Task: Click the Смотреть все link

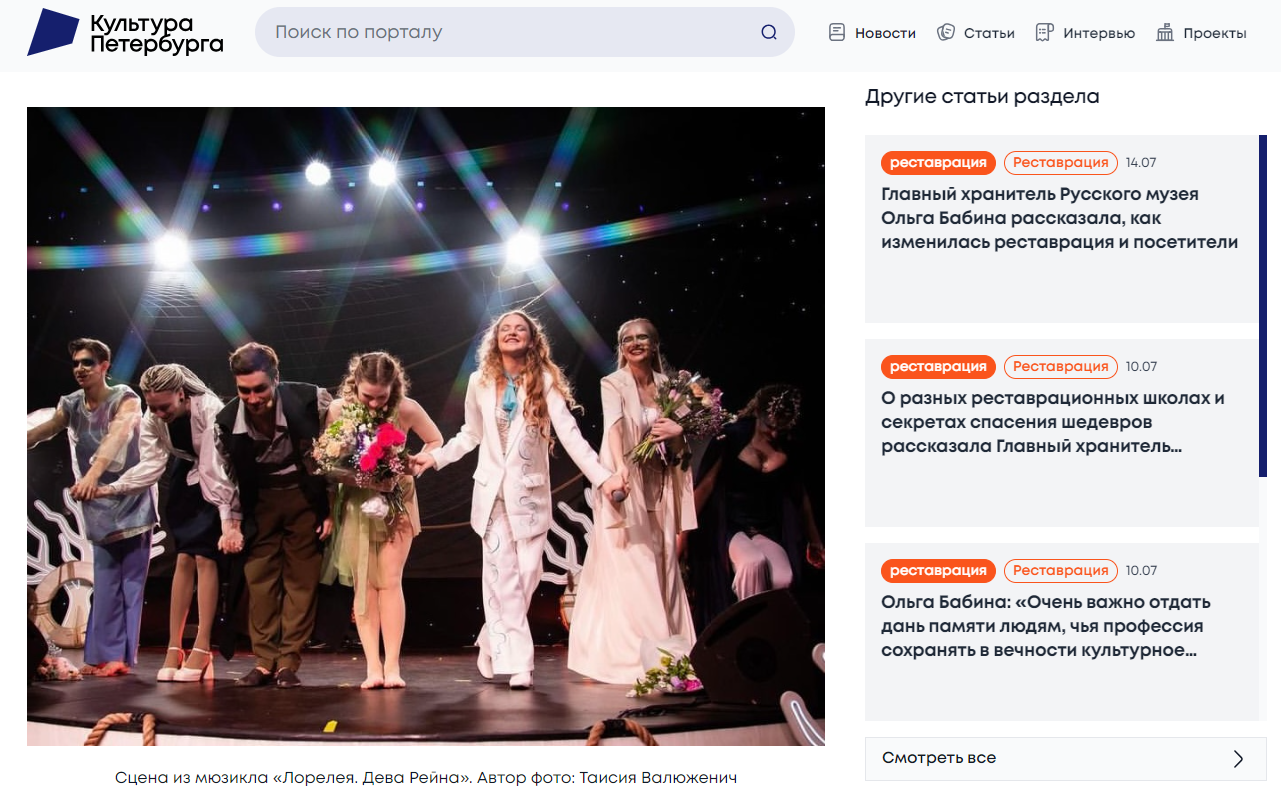Action: [x=936, y=757]
